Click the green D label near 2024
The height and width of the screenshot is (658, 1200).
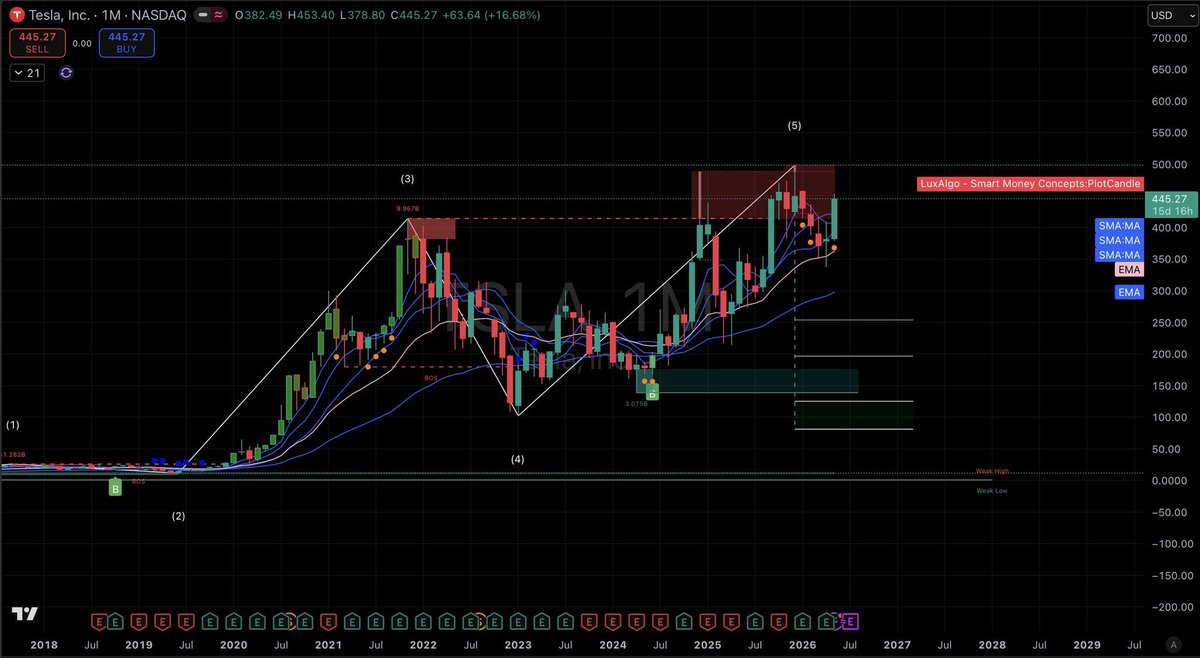tap(652, 394)
